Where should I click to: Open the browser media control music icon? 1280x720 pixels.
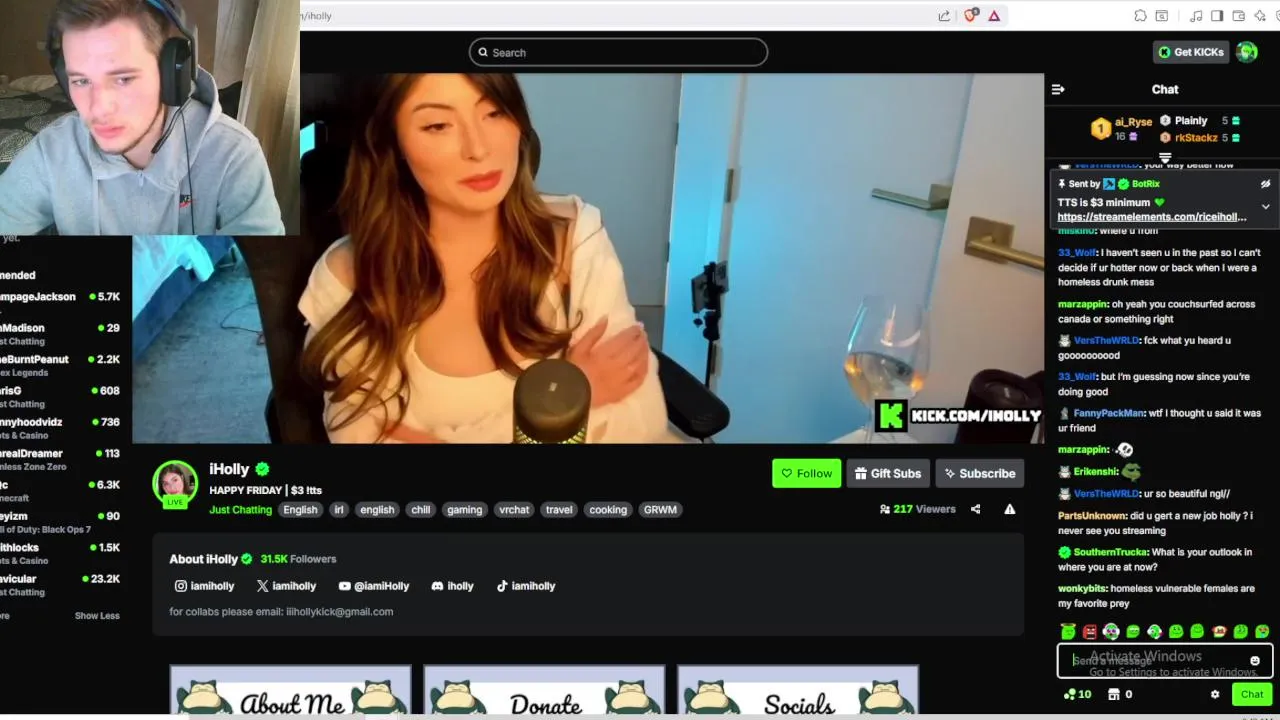(1196, 16)
